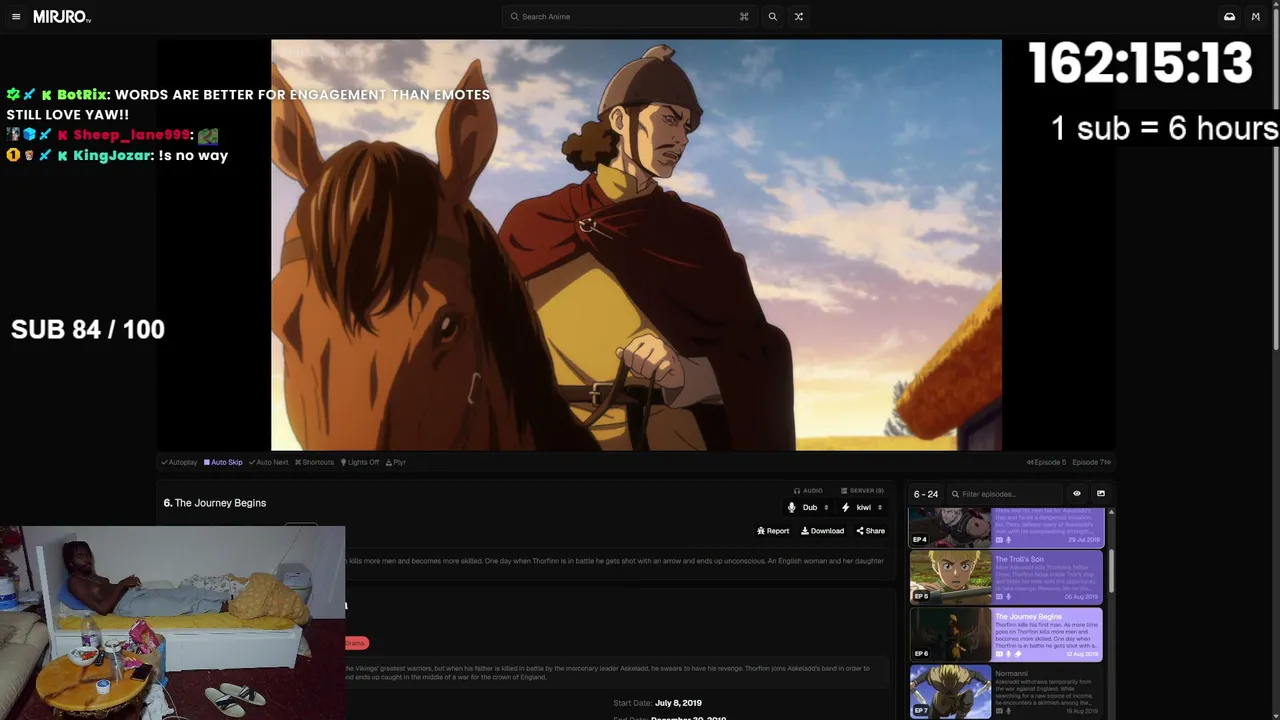The width and height of the screenshot is (1280, 720).
Task: Select the Normanni episode title
Action: [1011, 674]
